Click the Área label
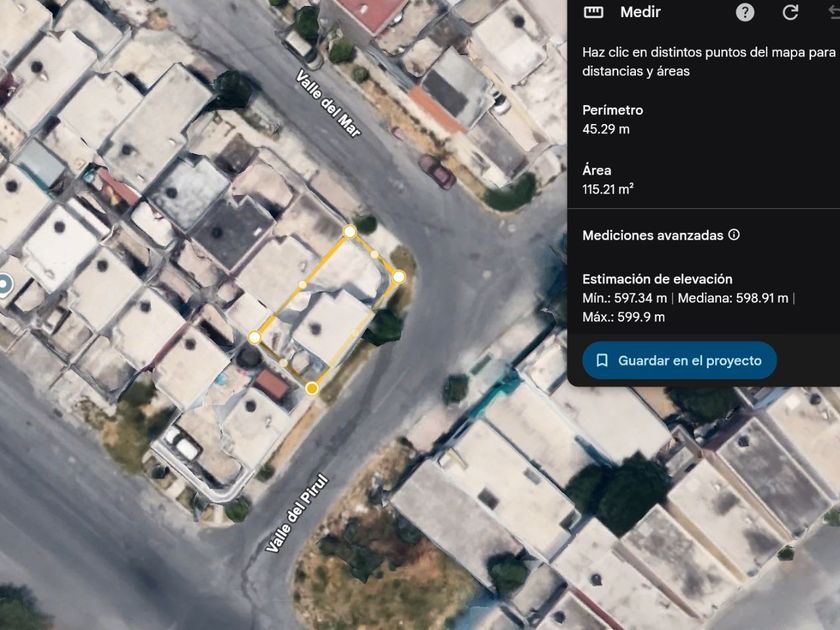 pyautogui.click(x=597, y=170)
